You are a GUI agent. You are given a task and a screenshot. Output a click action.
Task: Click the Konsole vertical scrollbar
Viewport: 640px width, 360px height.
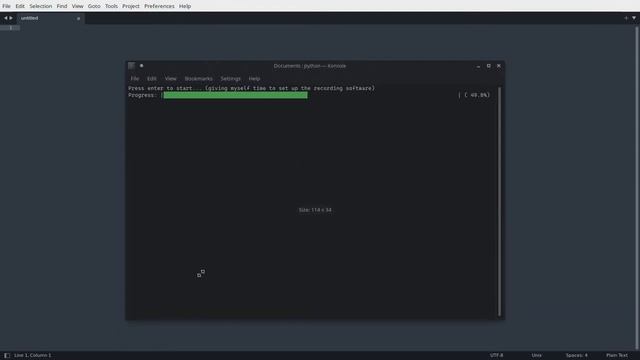point(499,202)
